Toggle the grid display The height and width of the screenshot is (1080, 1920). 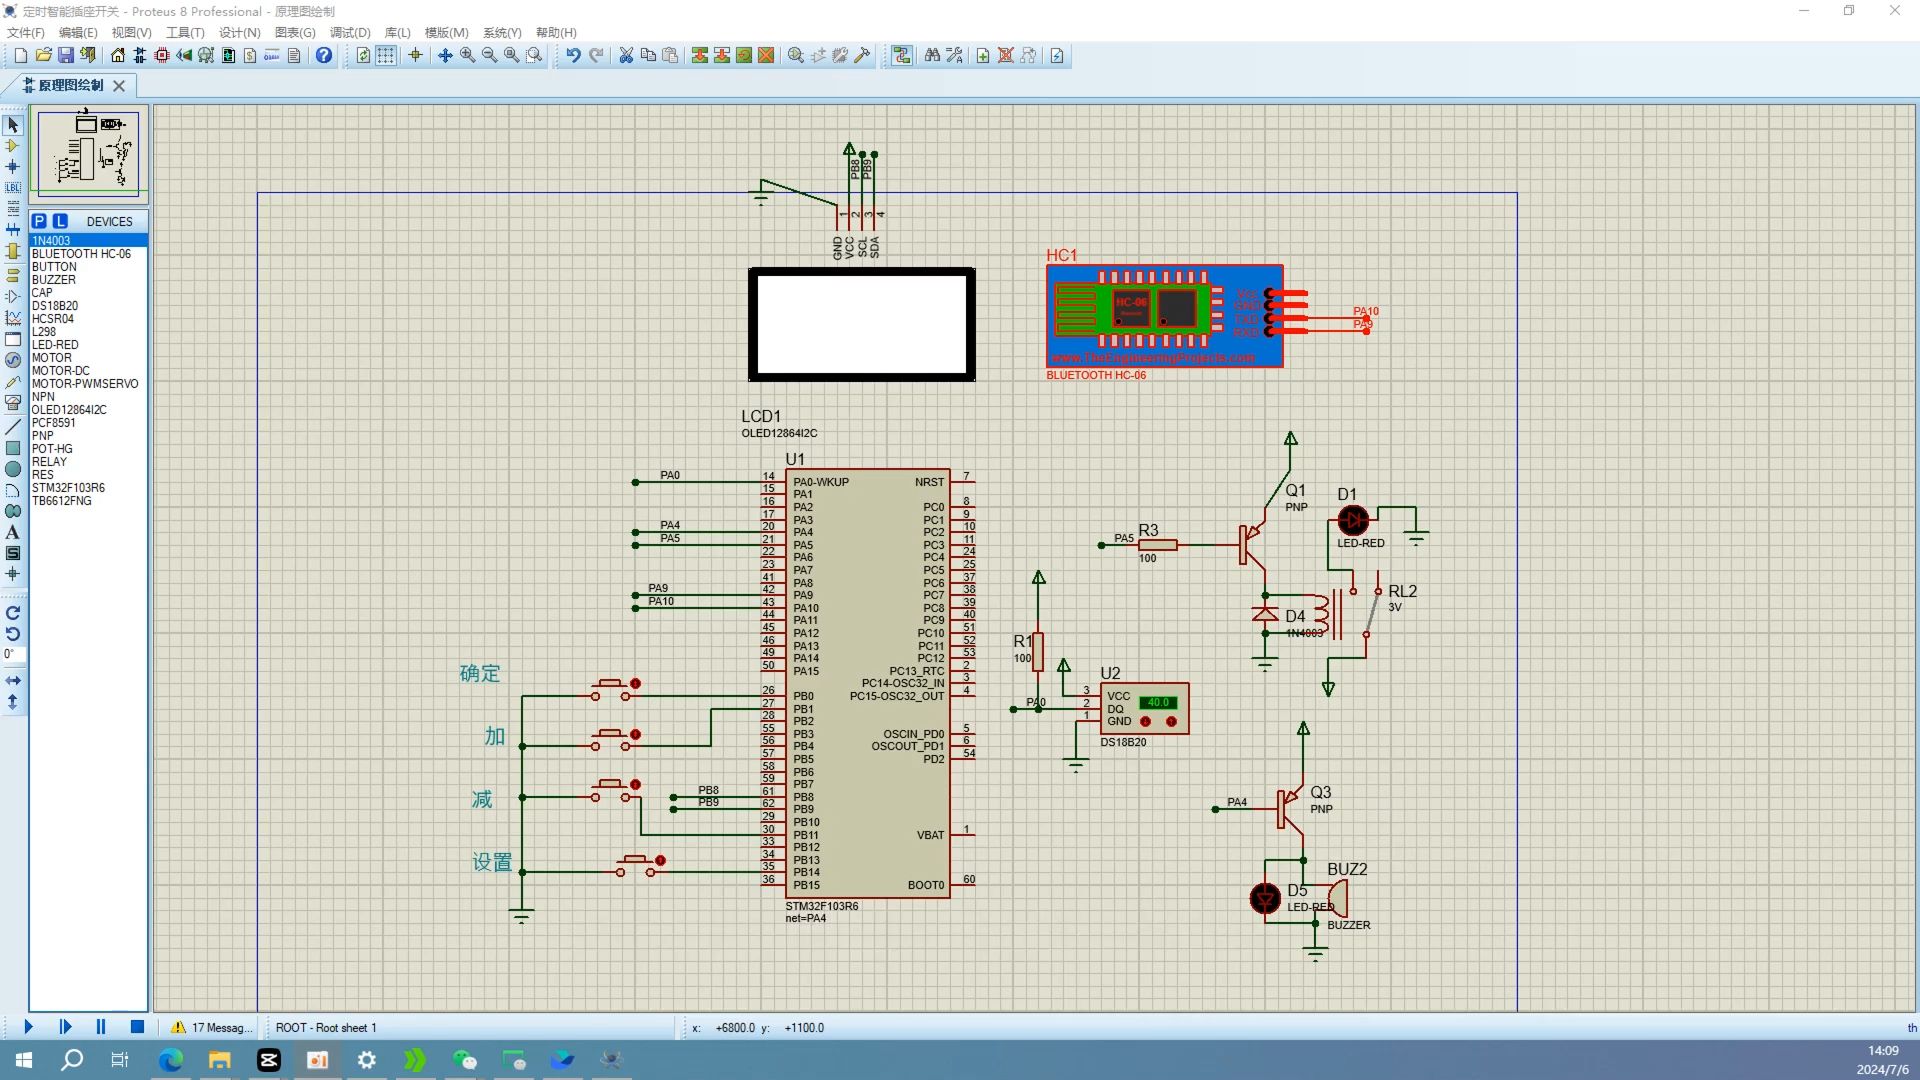tap(385, 56)
